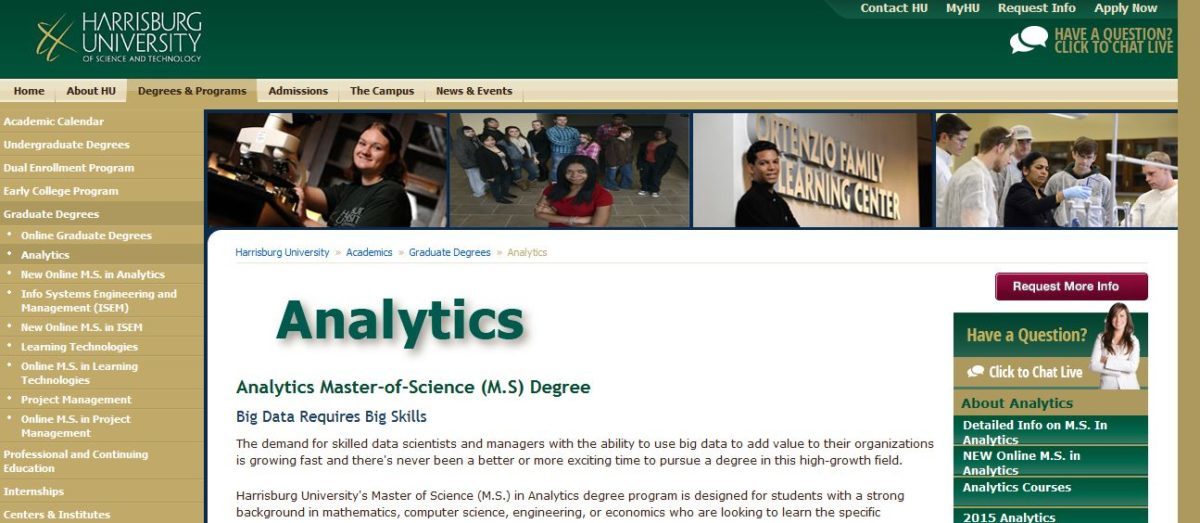The height and width of the screenshot is (523, 1200).
Task: Click the Harrisburg University logo
Action: click(x=118, y=38)
